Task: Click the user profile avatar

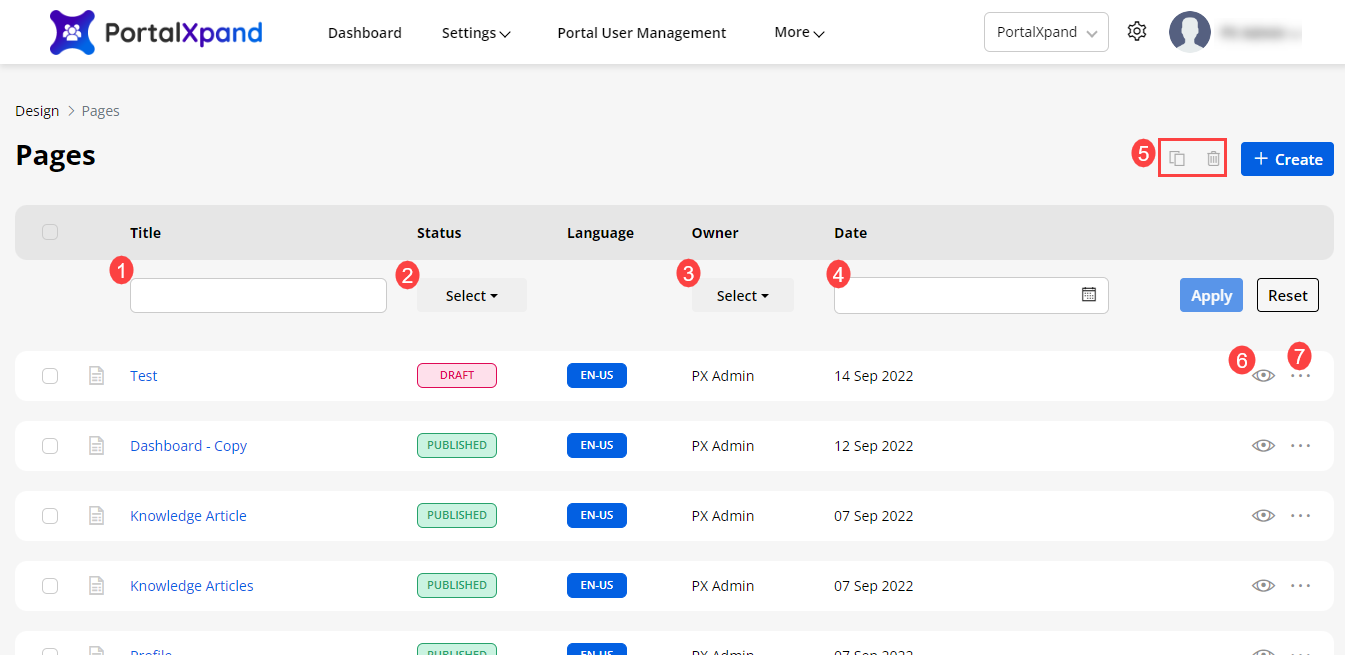Action: tap(1189, 32)
